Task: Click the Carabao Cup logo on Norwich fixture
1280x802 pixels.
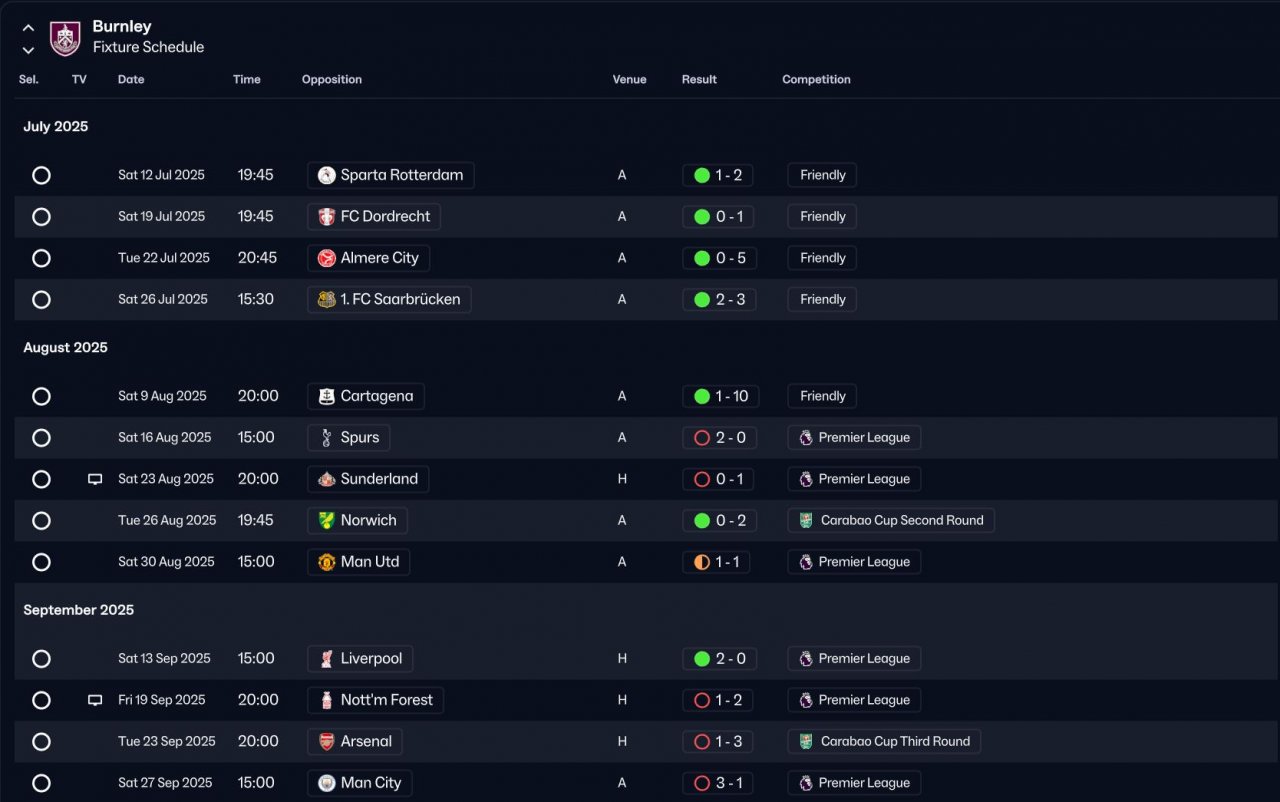Action: pyautogui.click(x=806, y=520)
